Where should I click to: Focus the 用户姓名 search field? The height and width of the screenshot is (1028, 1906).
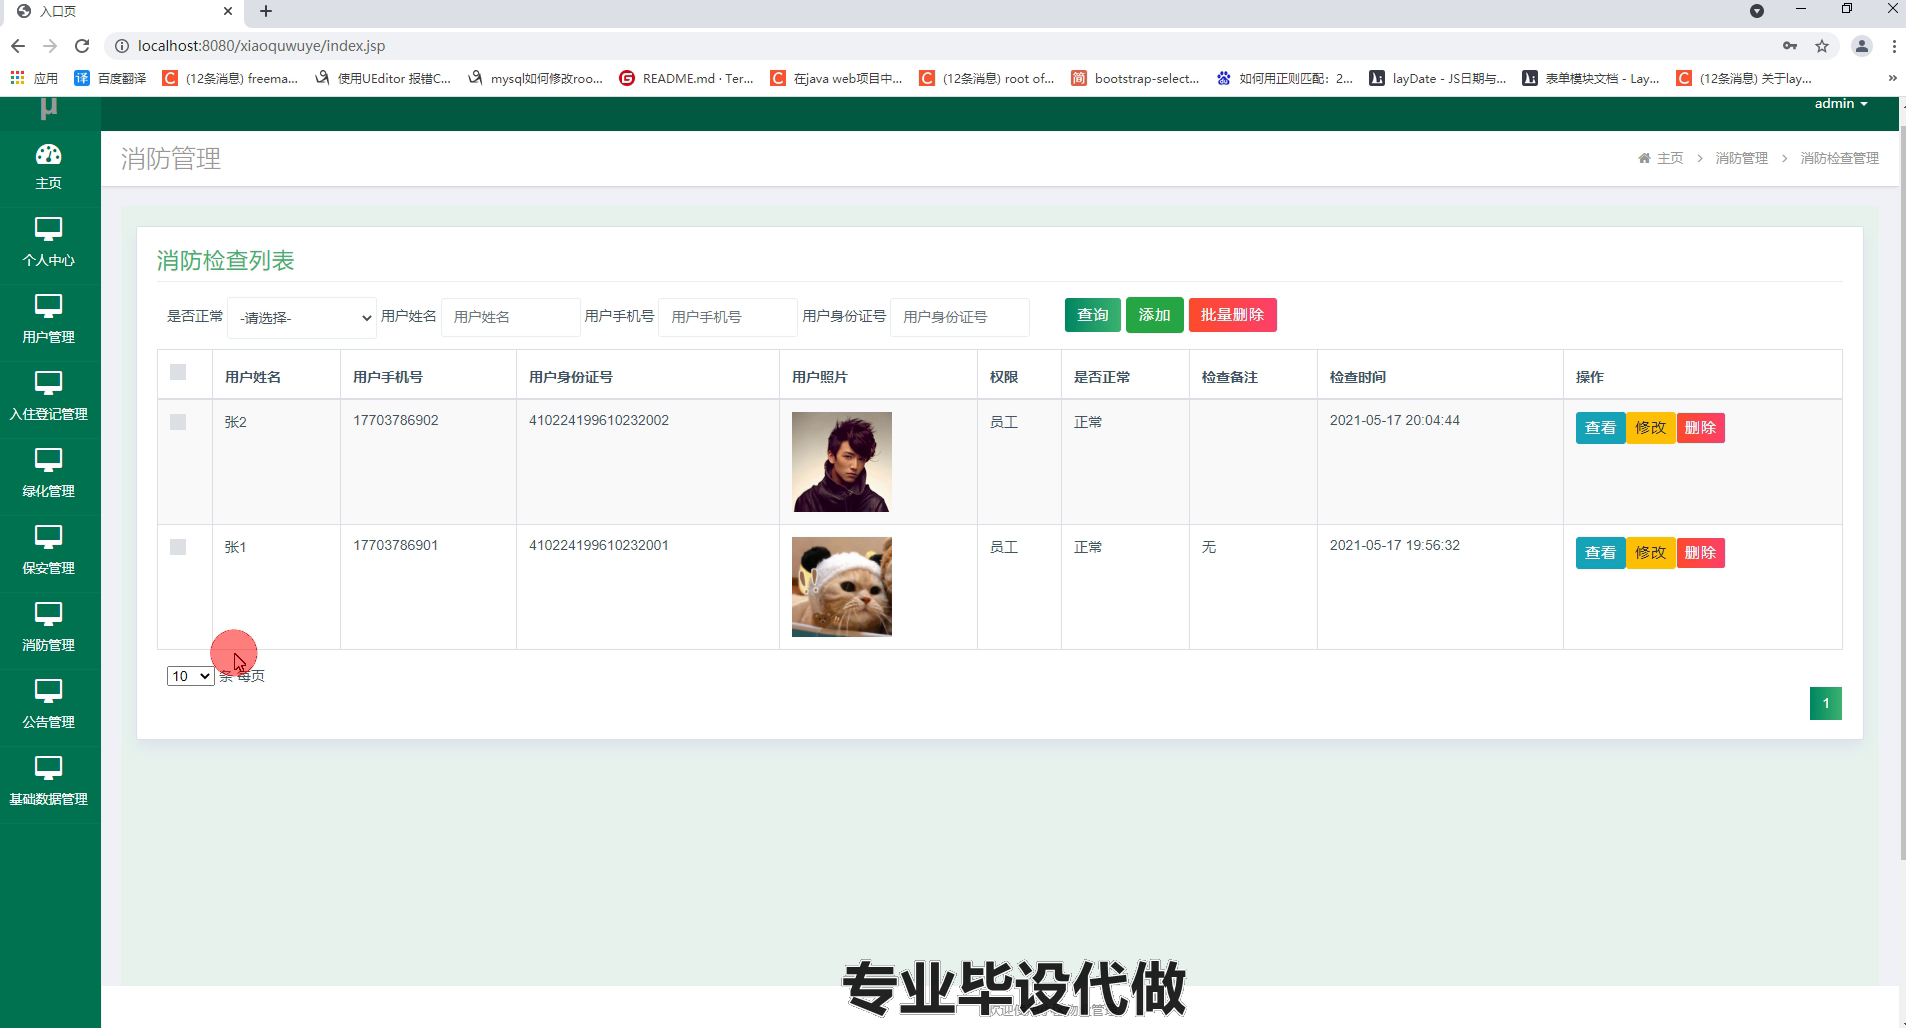click(510, 317)
